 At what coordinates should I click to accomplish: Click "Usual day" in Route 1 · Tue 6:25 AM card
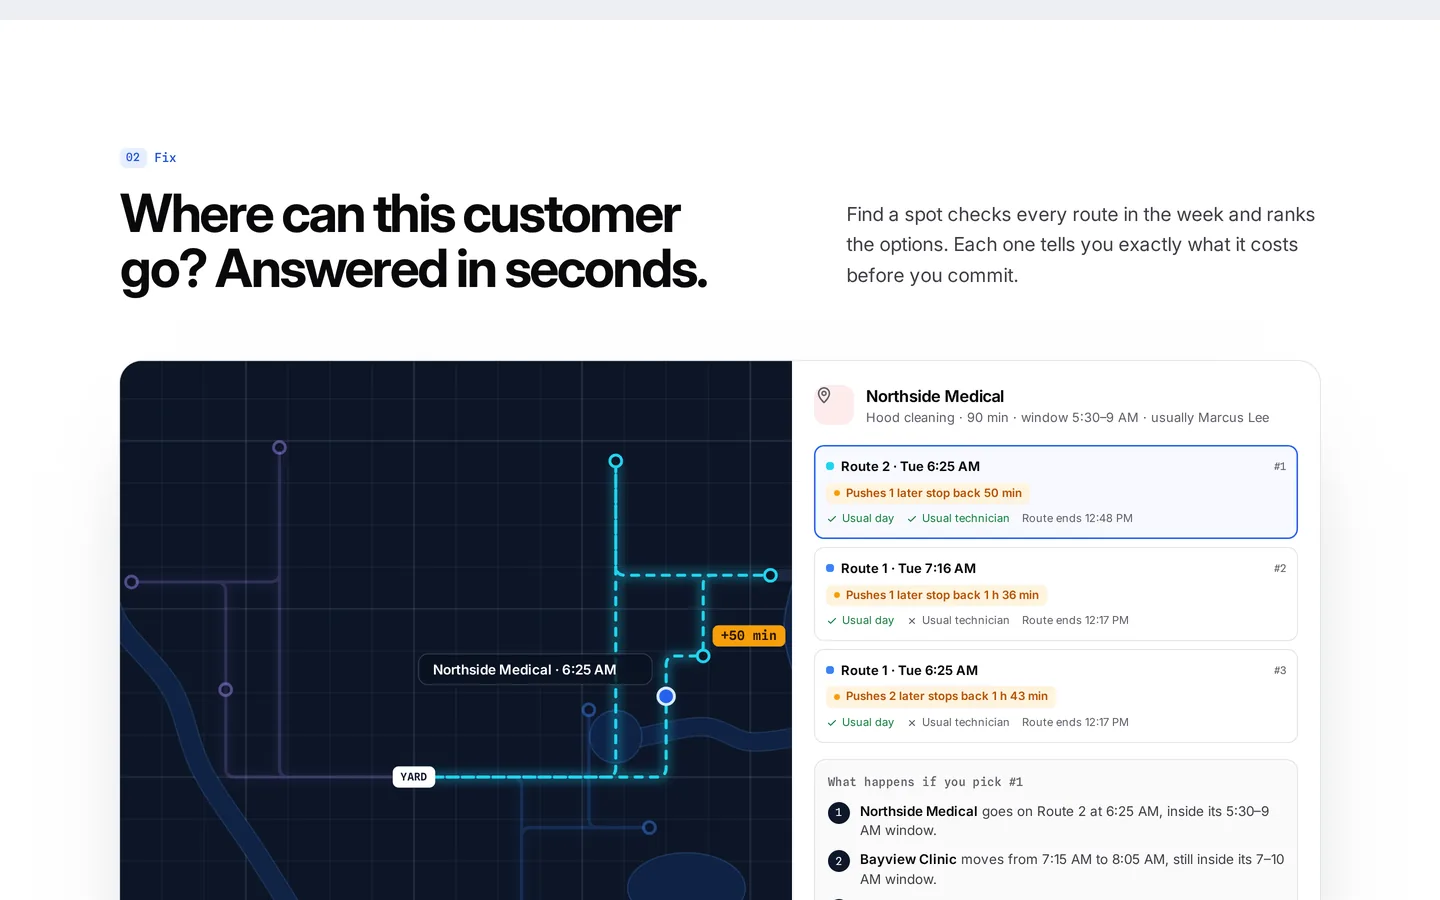pyautogui.click(x=861, y=723)
